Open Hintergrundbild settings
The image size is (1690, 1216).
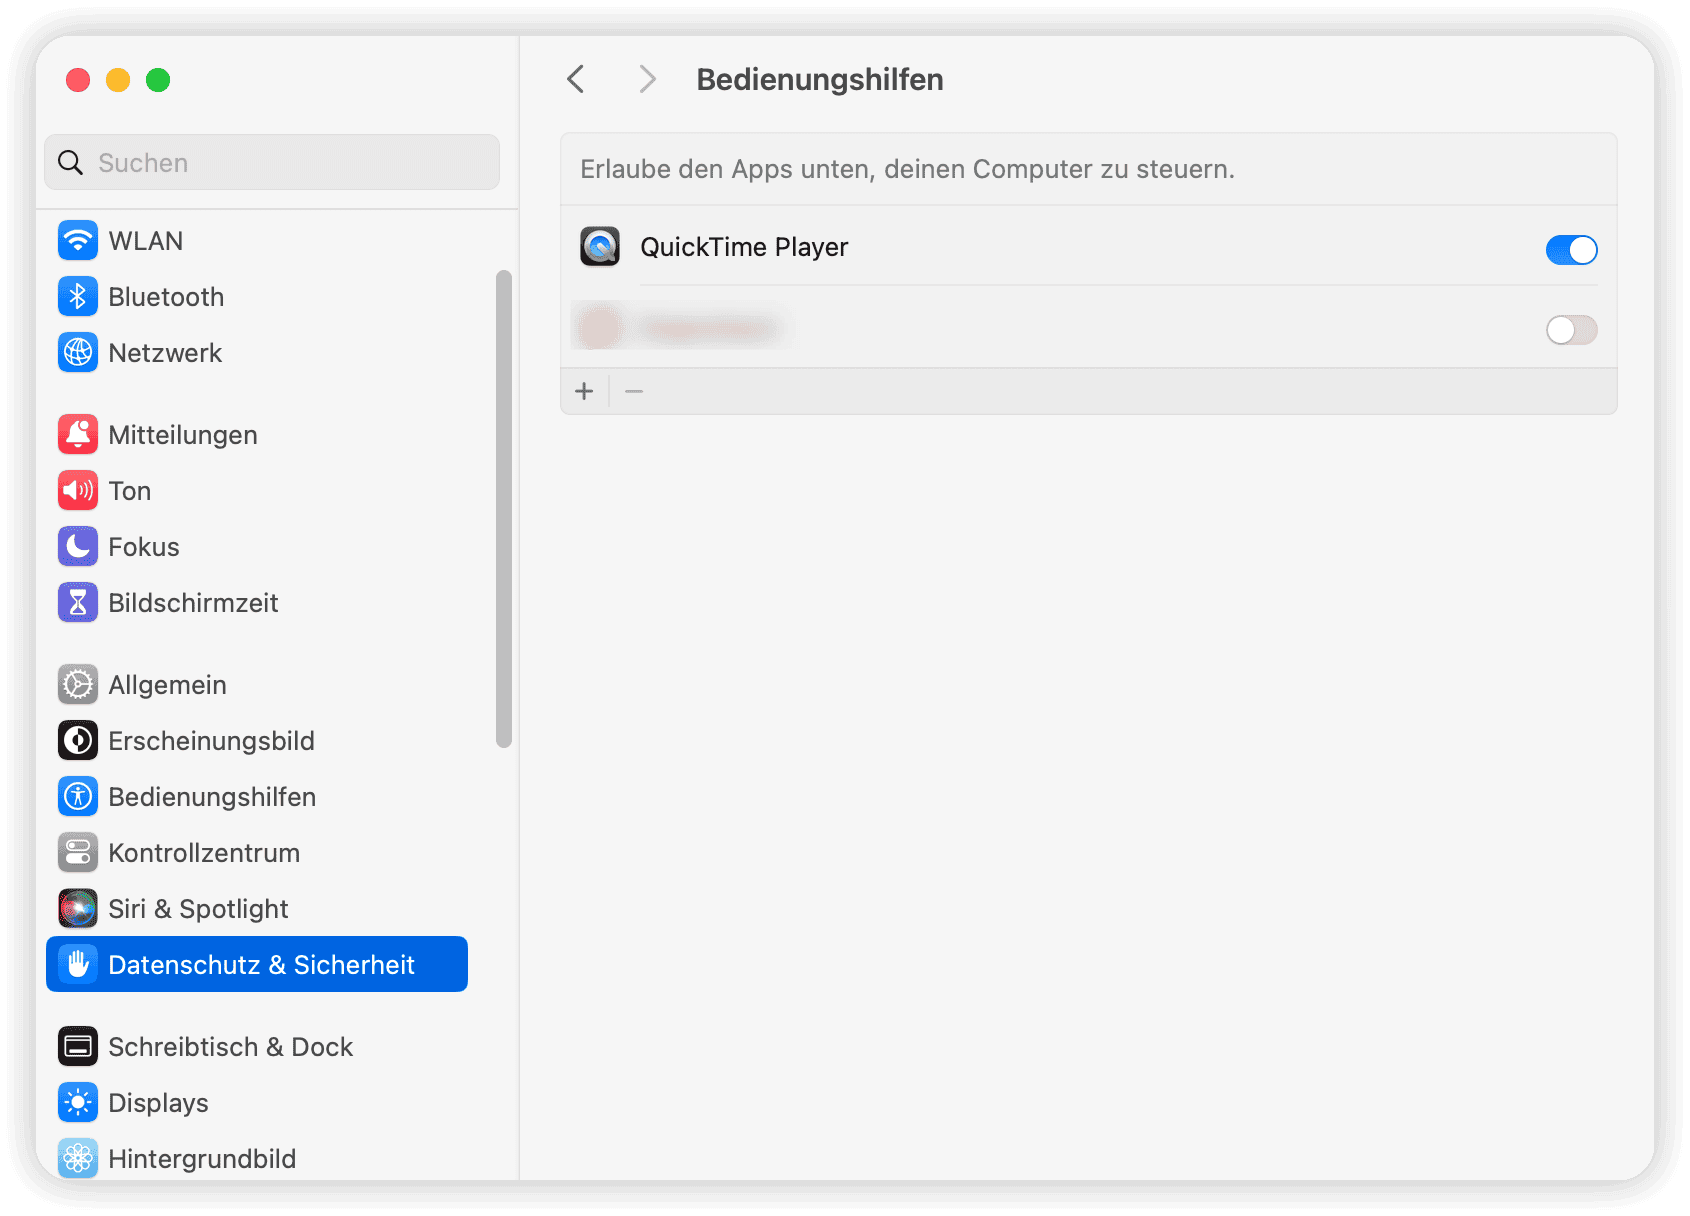click(x=257, y=1158)
